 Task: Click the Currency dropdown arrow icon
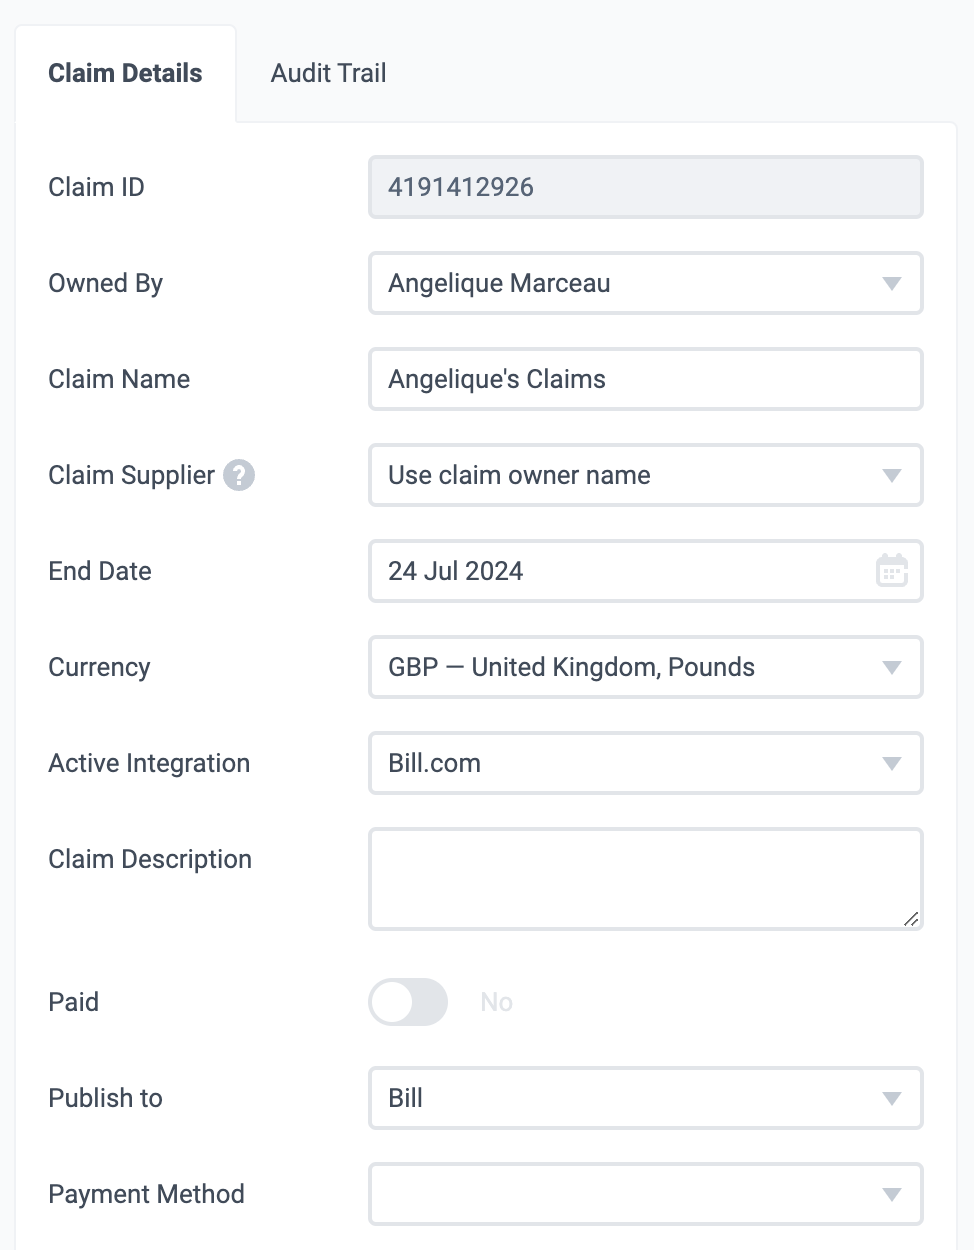click(892, 667)
